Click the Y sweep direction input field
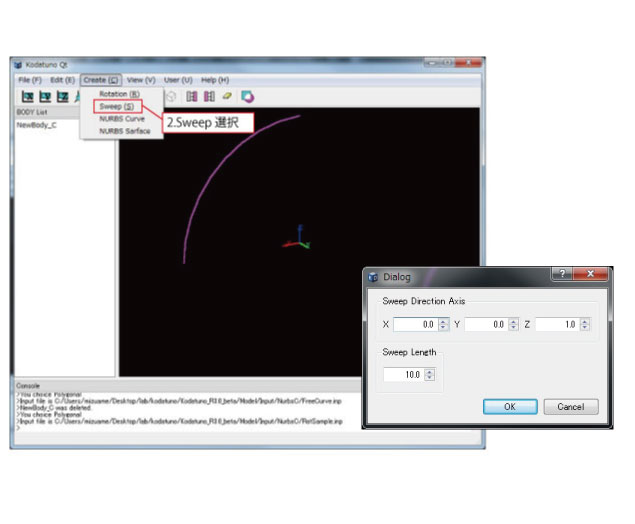 (486, 324)
